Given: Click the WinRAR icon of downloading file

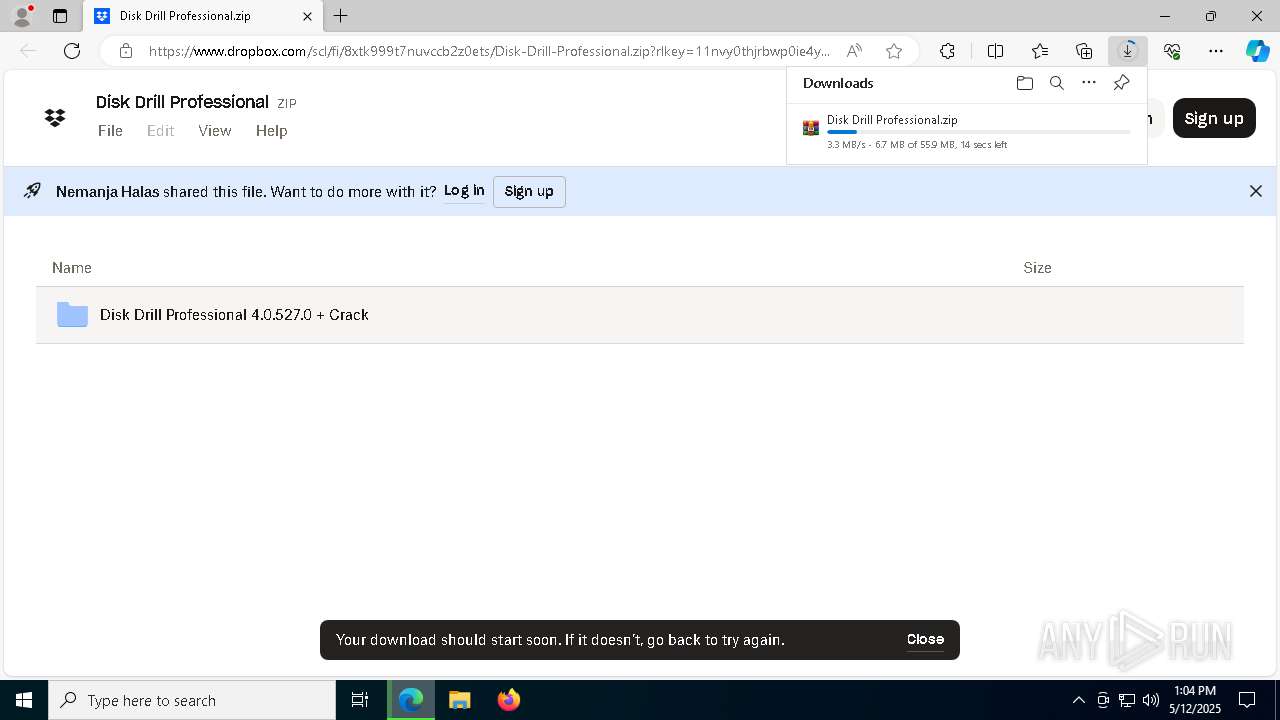Looking at the screenshot, I should pos(811,128).
